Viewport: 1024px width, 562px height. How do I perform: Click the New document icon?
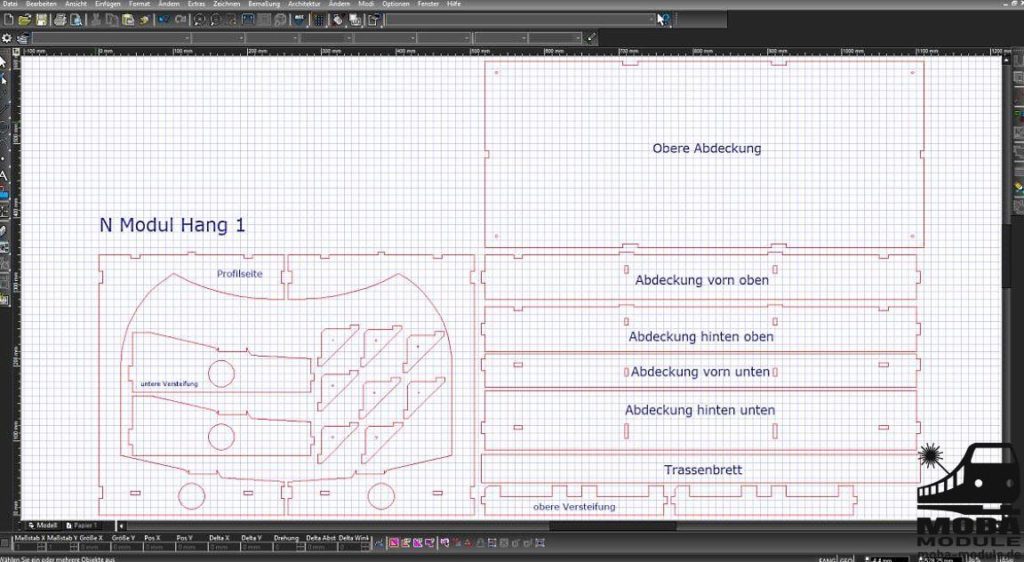click(x=8, y=20)
